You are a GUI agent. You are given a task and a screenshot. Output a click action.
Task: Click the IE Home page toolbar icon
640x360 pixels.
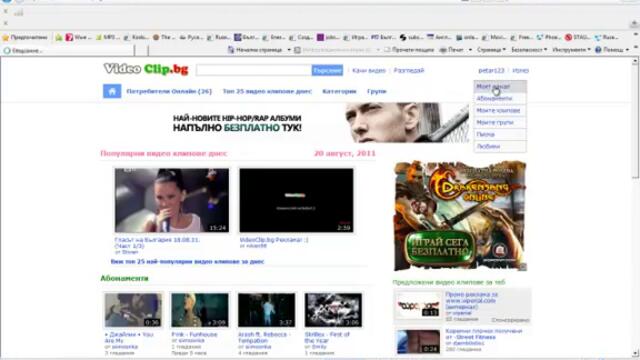(x=231, y=50)
